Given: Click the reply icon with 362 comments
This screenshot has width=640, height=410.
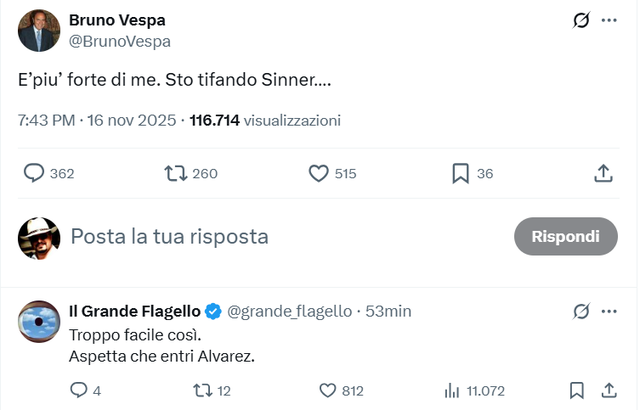Looking at the screenshot, I should (35, 173).
